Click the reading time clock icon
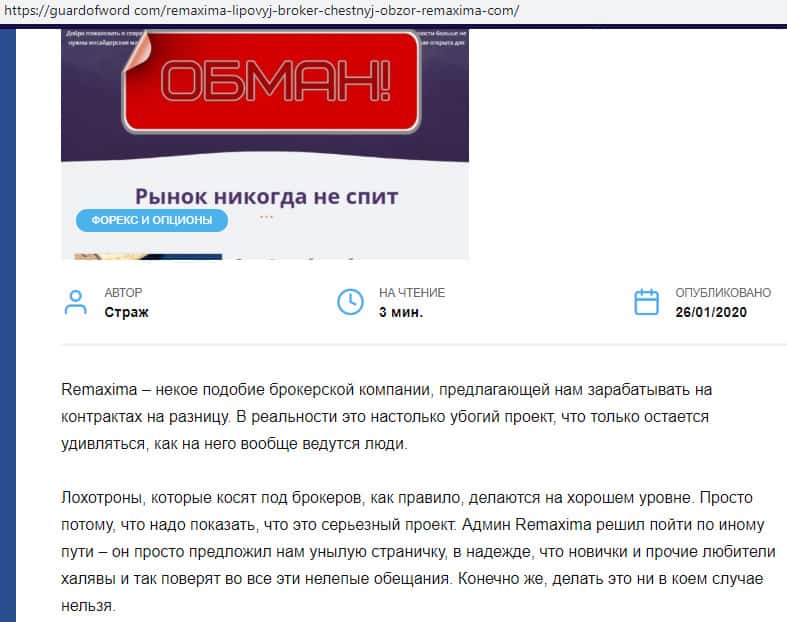The width and height of the screenshot is (787, 622). coord(350,302)
